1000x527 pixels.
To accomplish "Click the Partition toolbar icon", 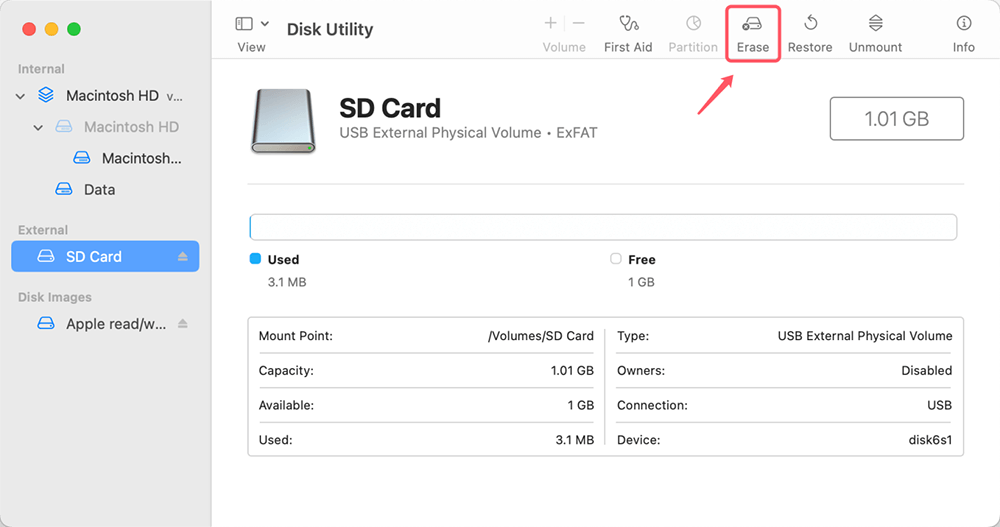I will (x=693, y=24).
